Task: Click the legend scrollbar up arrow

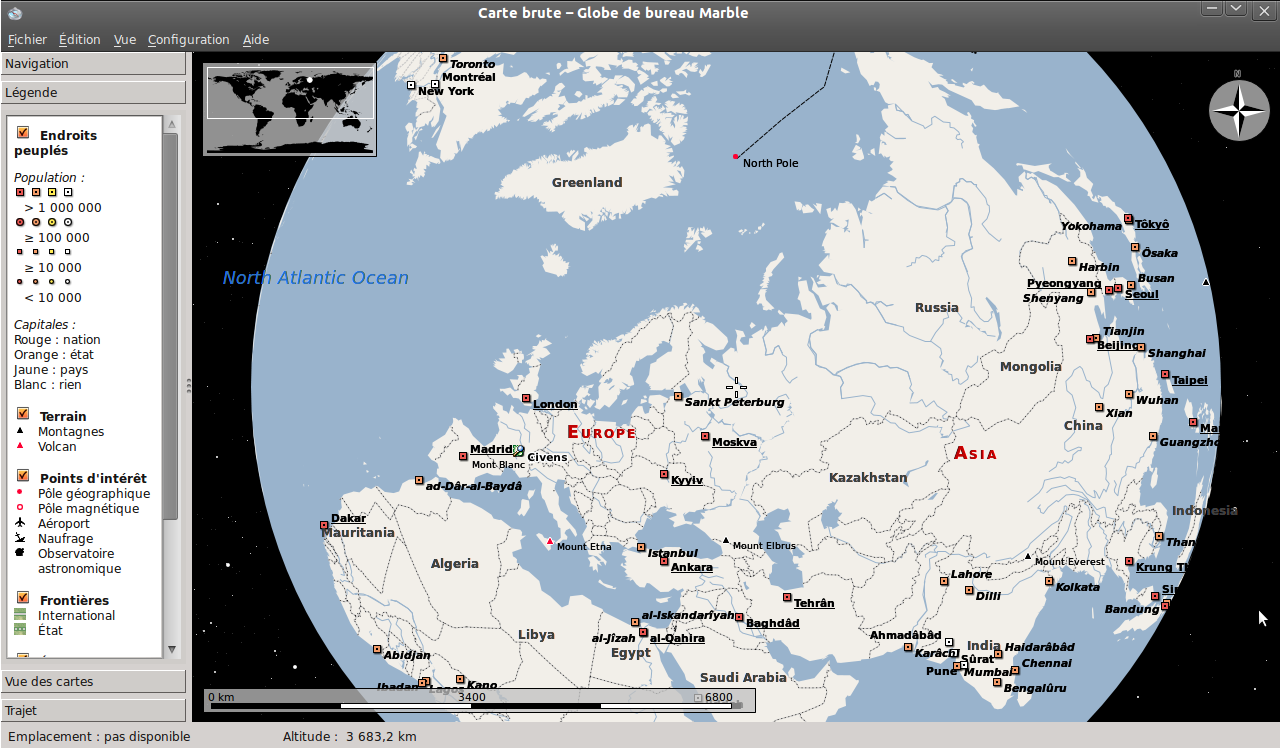Action: (171, 125)
